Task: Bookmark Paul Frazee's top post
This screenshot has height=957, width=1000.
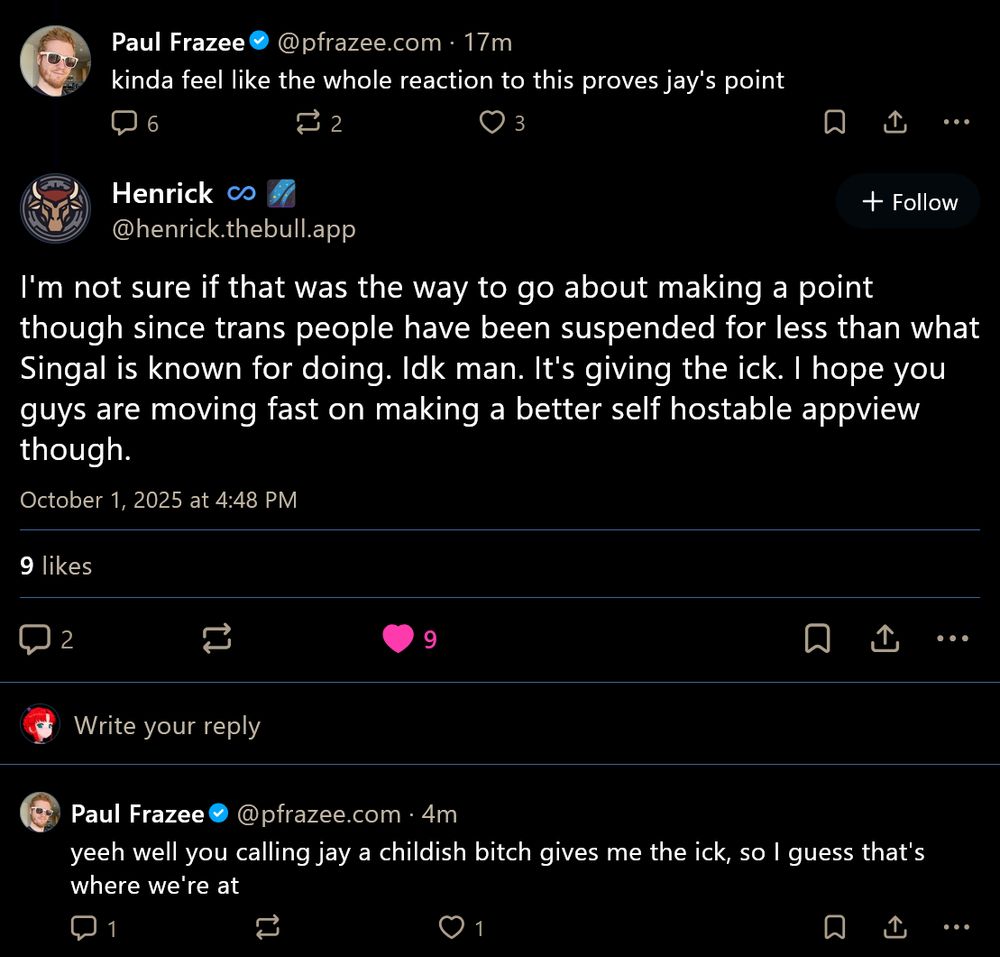Action: [835, 122]
